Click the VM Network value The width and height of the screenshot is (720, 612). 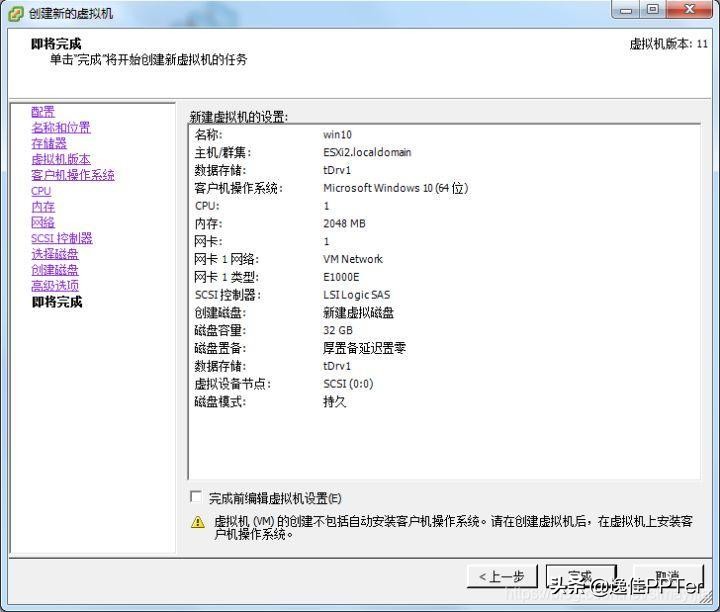point(353,259)
